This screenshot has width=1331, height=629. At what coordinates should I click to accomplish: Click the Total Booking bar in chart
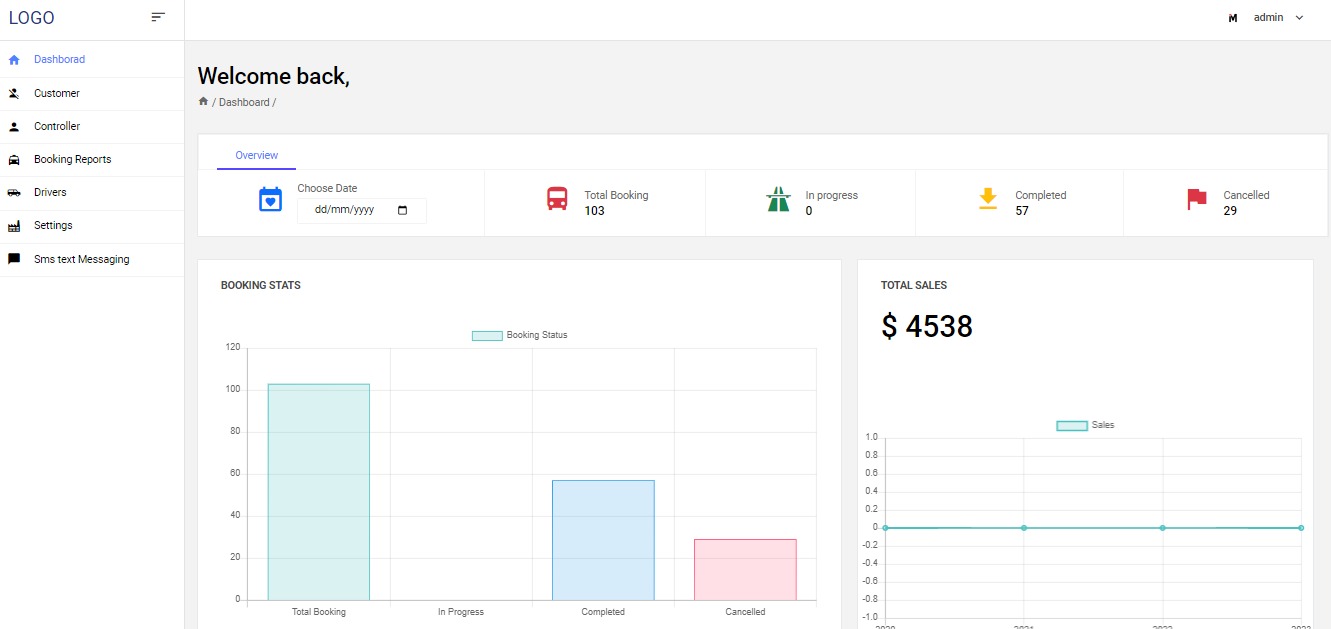(318, 492)
